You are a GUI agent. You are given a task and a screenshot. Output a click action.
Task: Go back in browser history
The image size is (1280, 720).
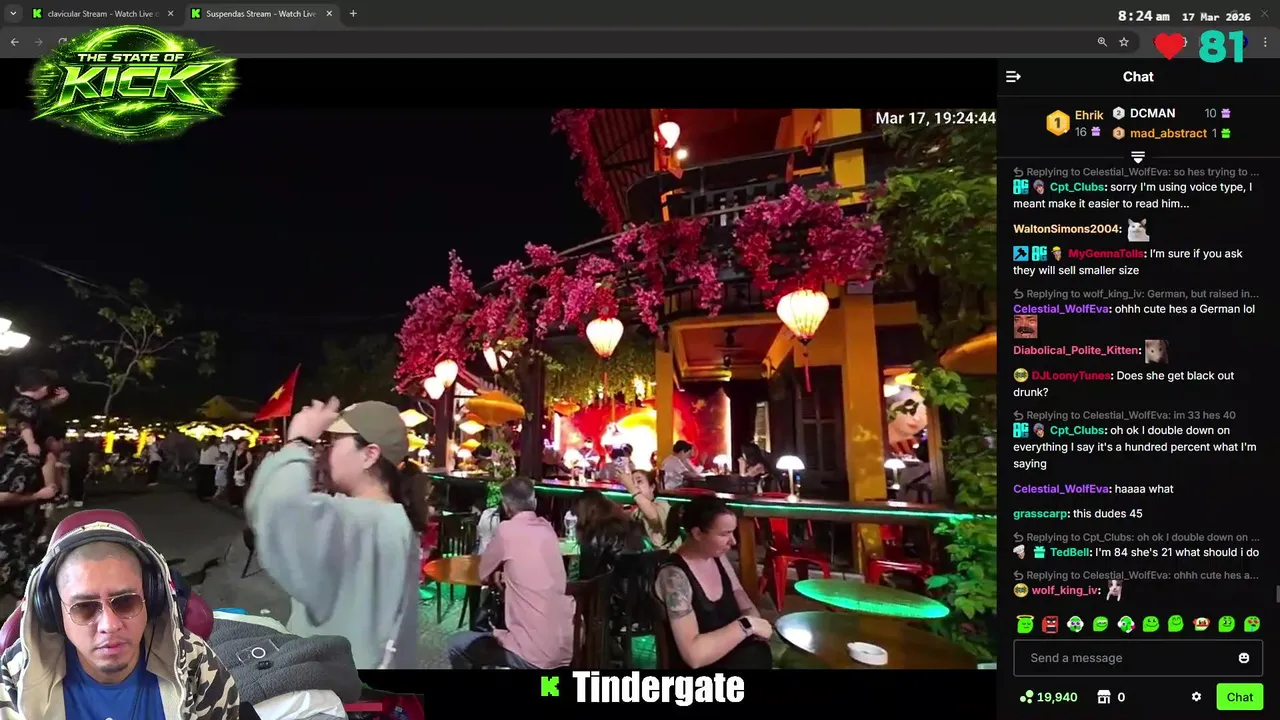(15, 42)
